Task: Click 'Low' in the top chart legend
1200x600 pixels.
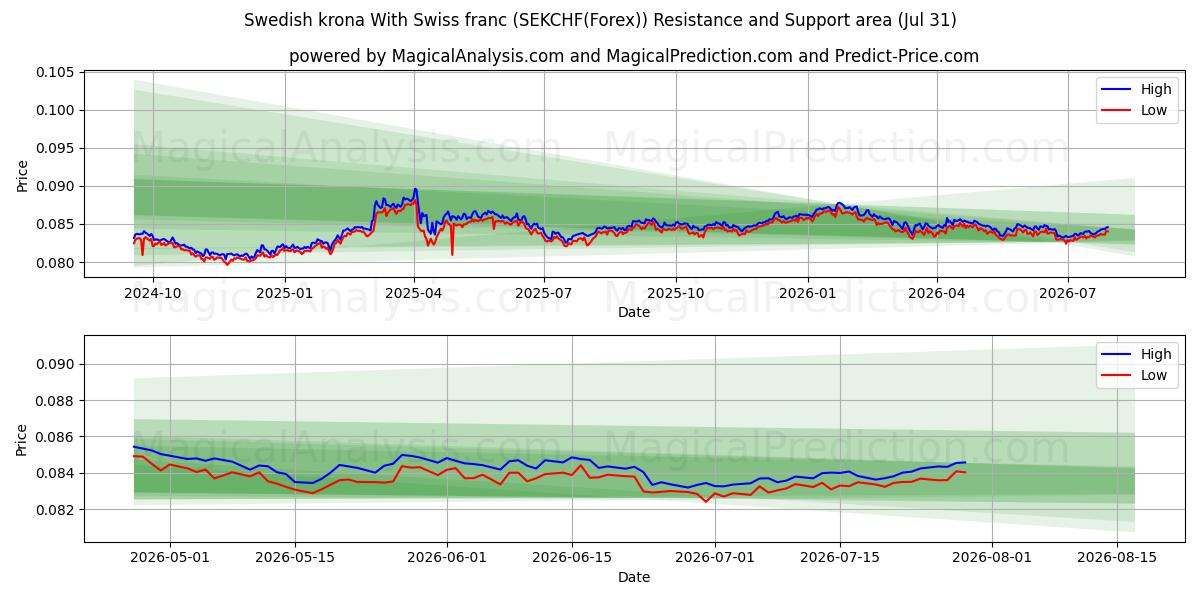Action: tap(1154, 110)
